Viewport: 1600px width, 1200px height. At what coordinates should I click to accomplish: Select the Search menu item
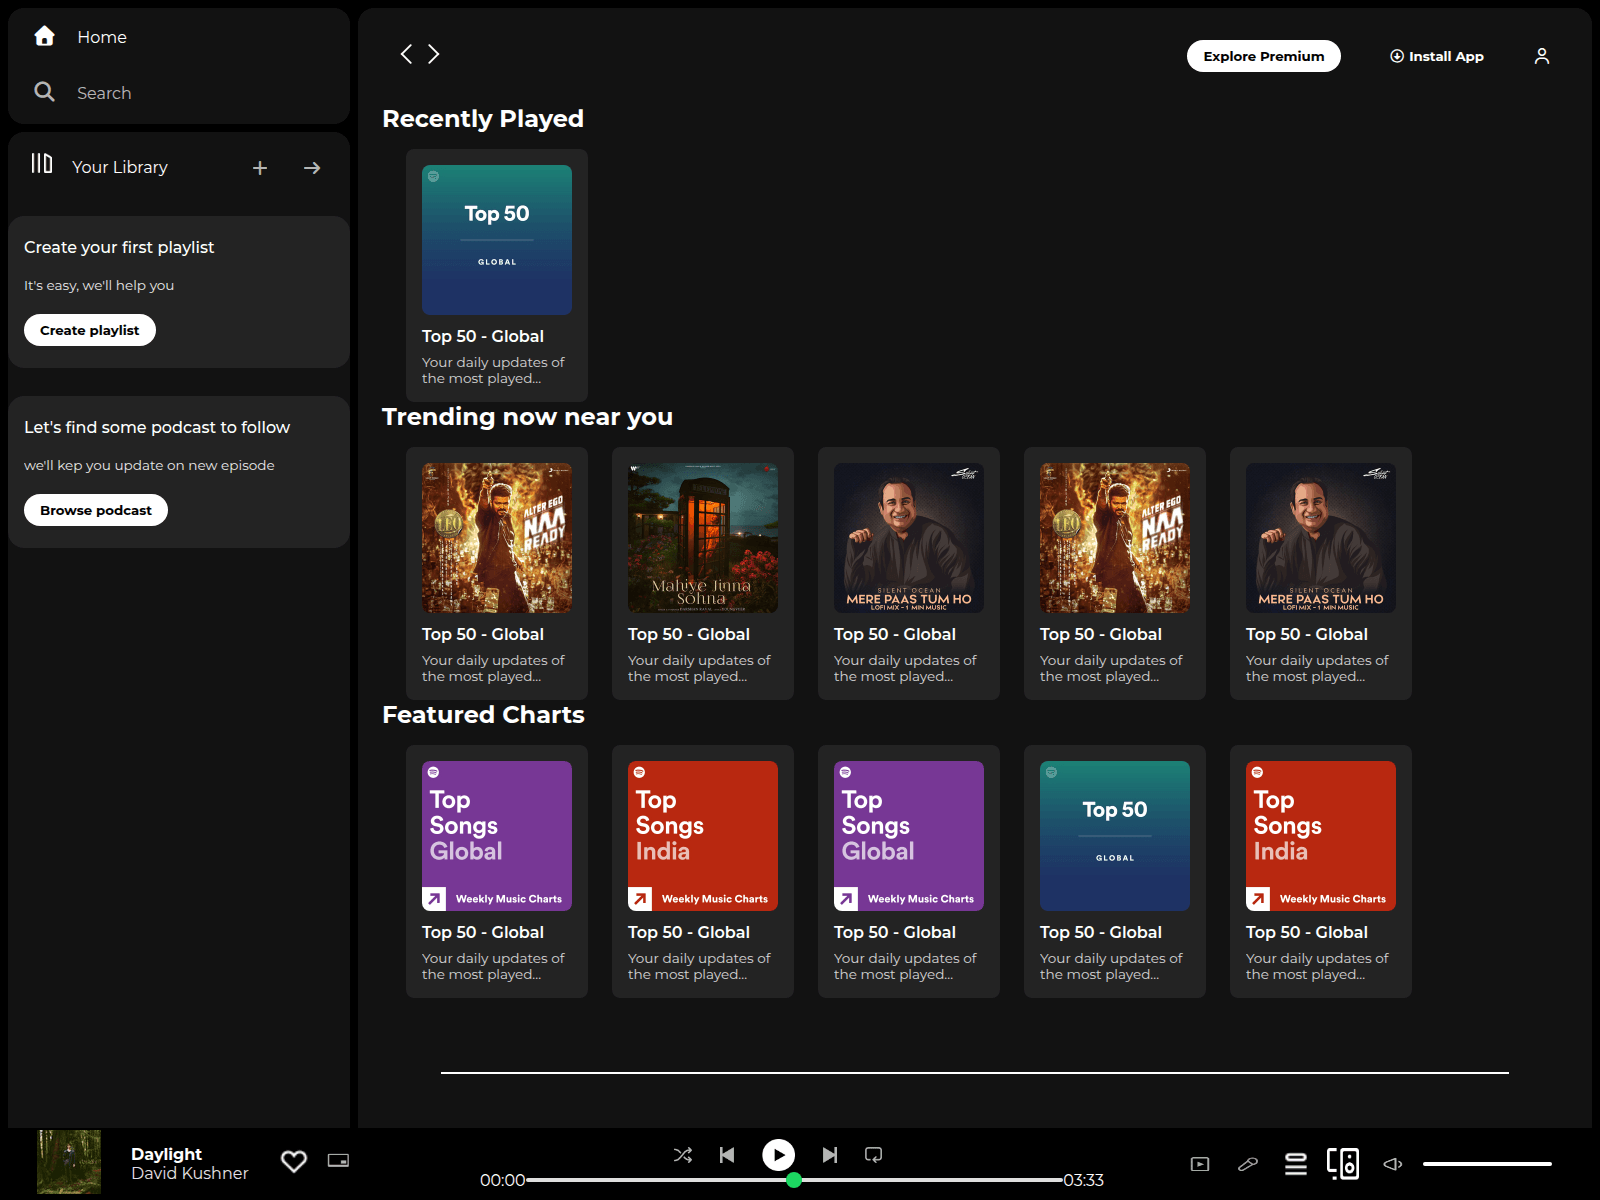coord(104,93)
